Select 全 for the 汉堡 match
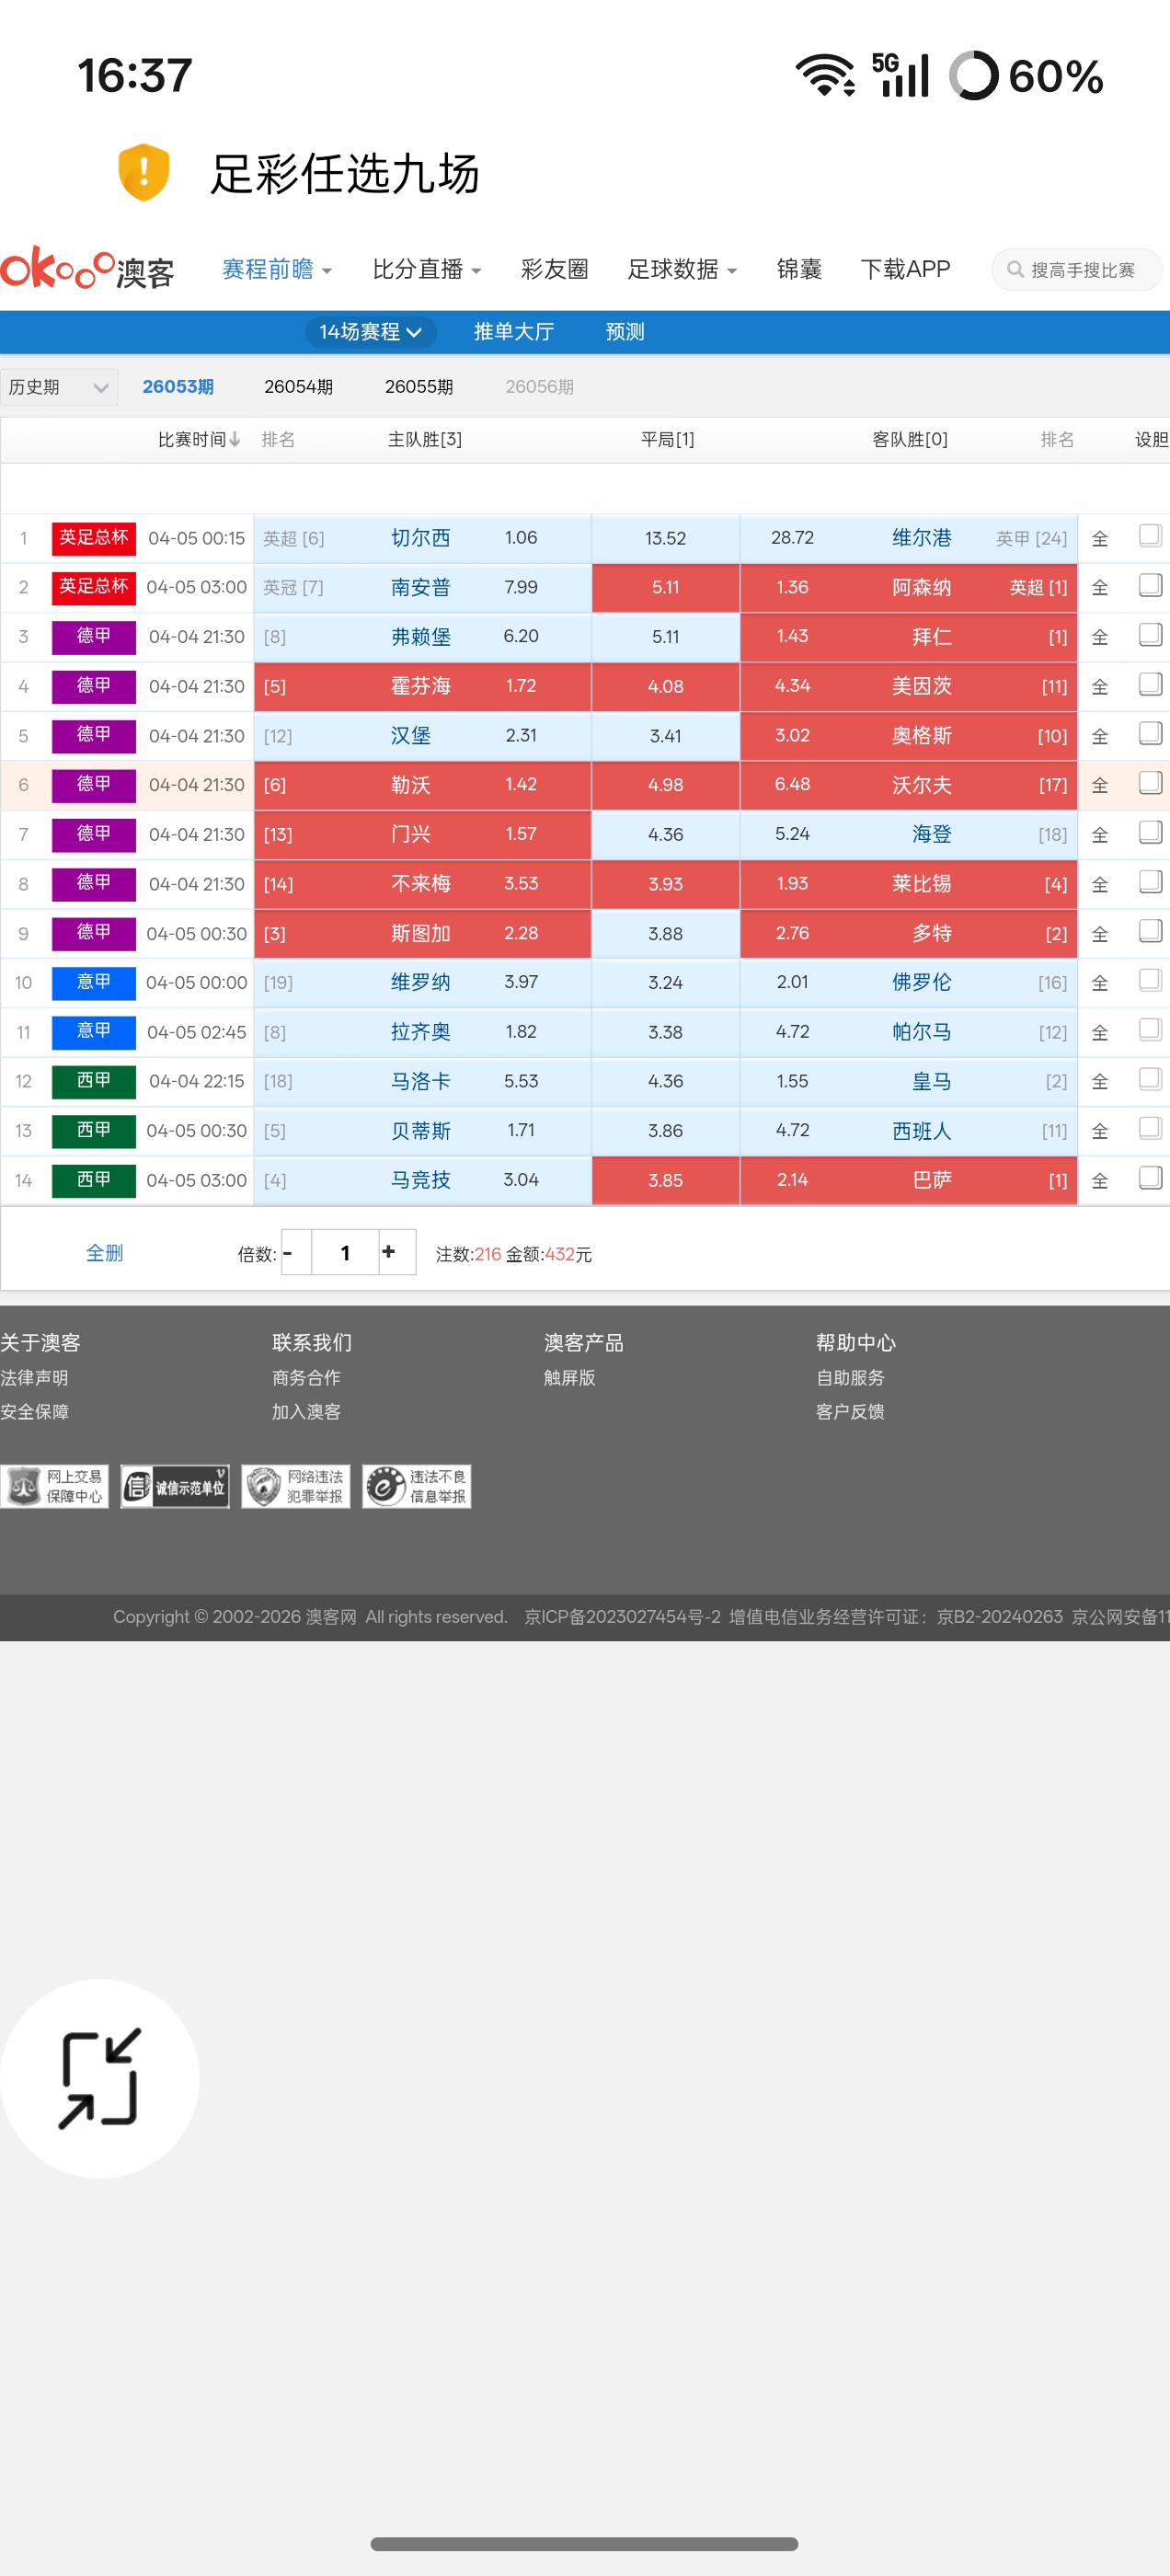This screenshot has height=2576, width=1170. [1099, 736]
